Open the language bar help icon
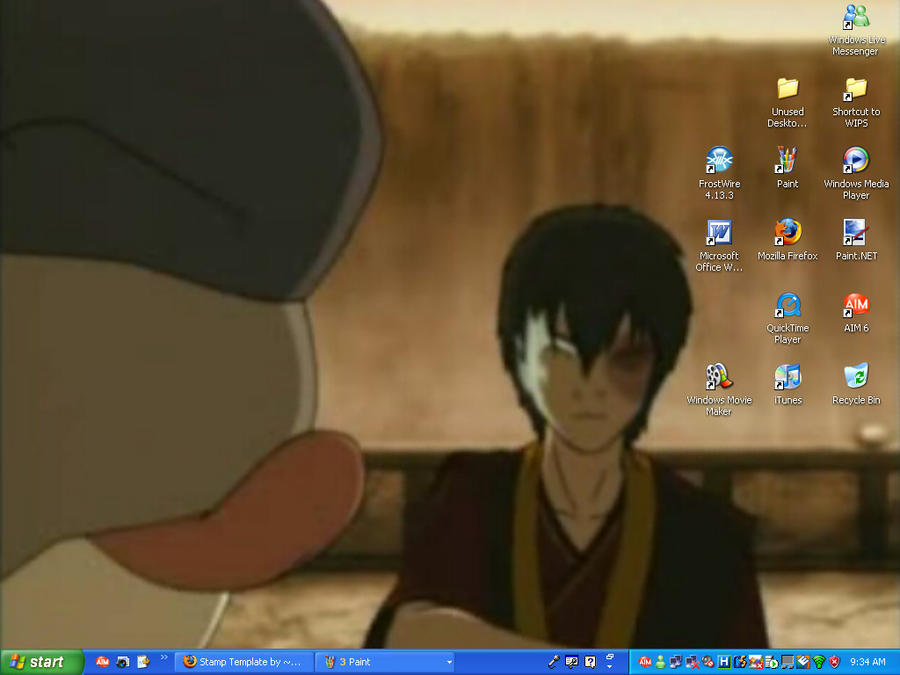Screen dimensions: 900x675 (590, 662)
